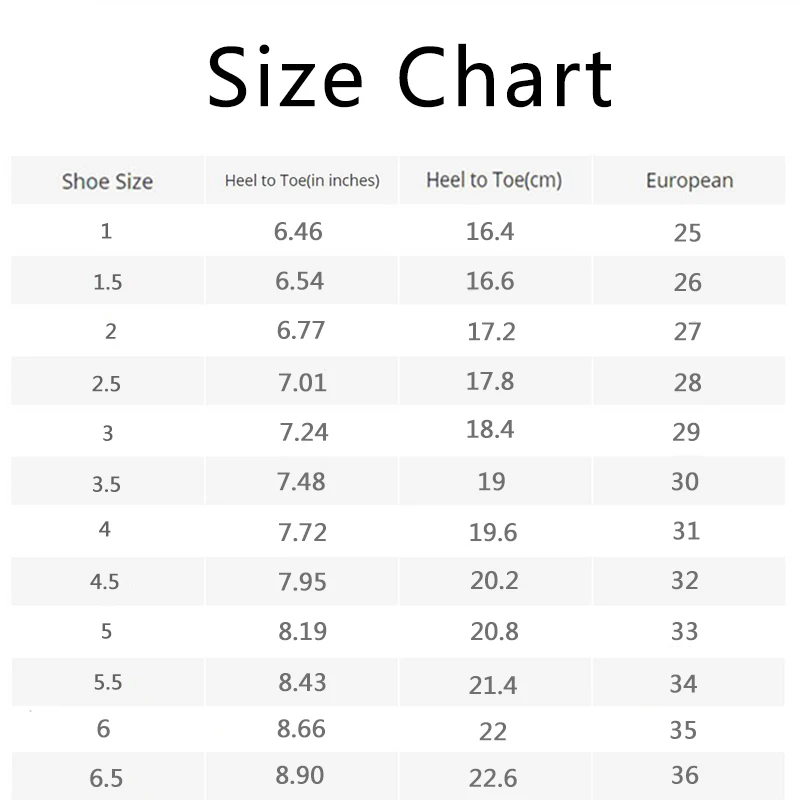Image resolution: width=800 pixels, height=800 pixels.
Task: Click shoe size 6.5 cell
Action: [x=106, y=778]
